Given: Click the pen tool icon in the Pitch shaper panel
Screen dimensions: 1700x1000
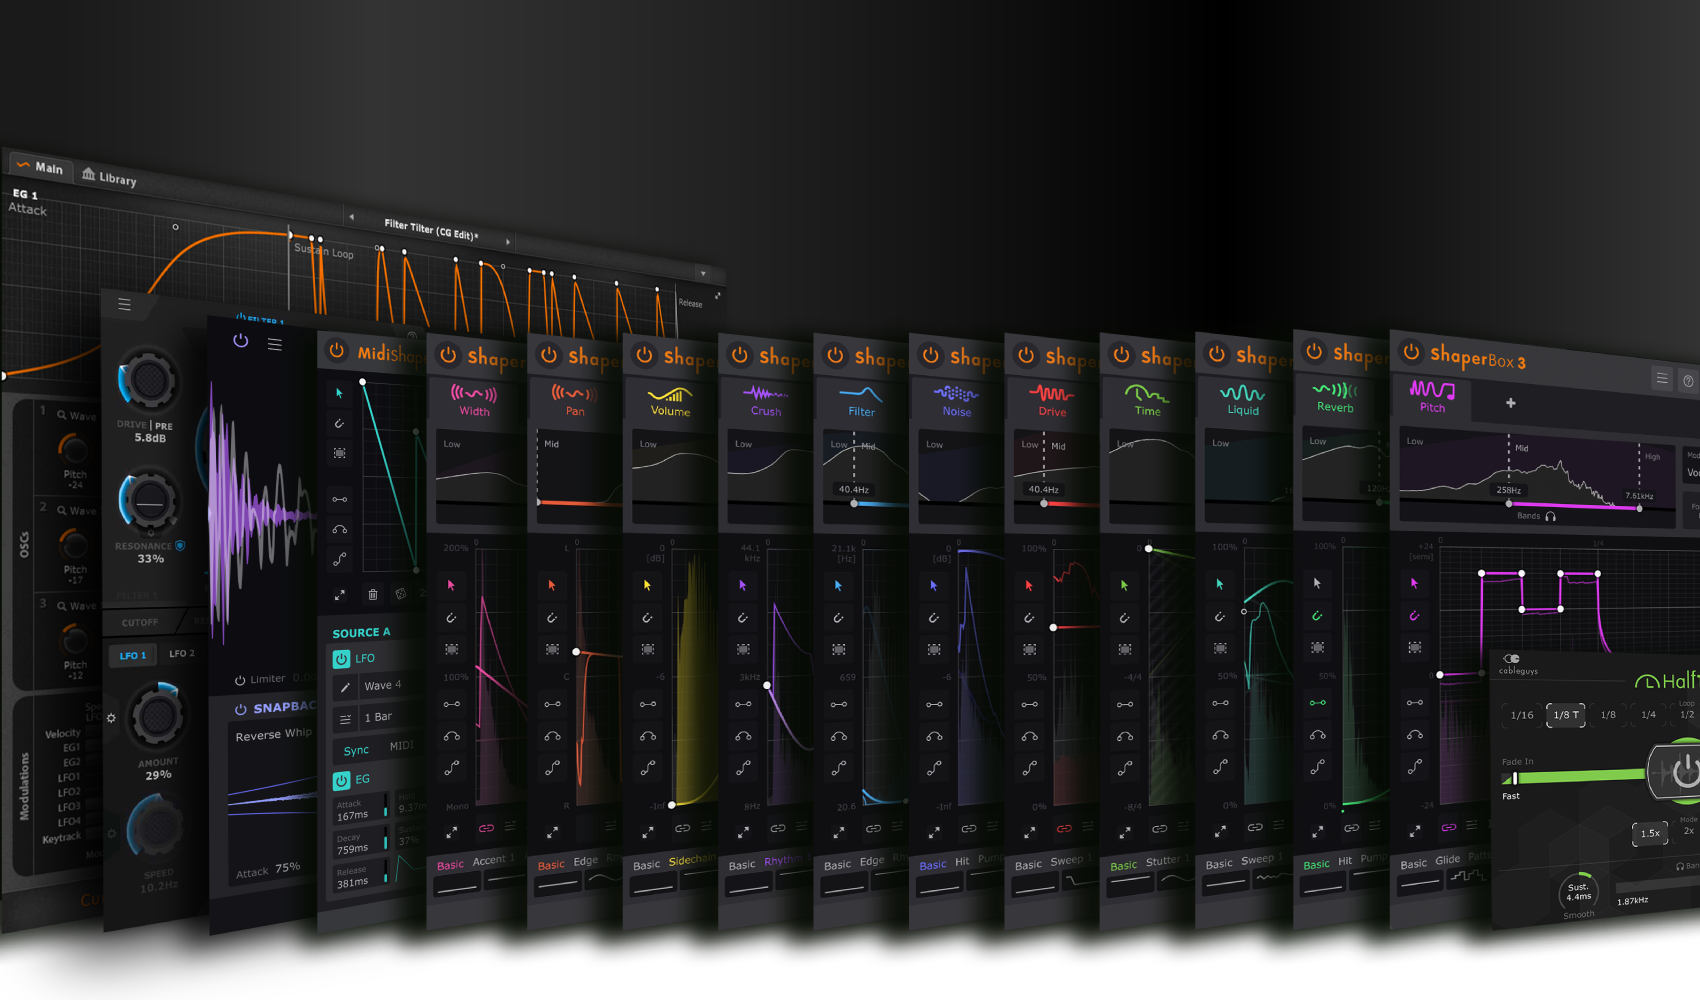Looking at the screenshot, I should pyautogui.click(x=1414, y=616).
